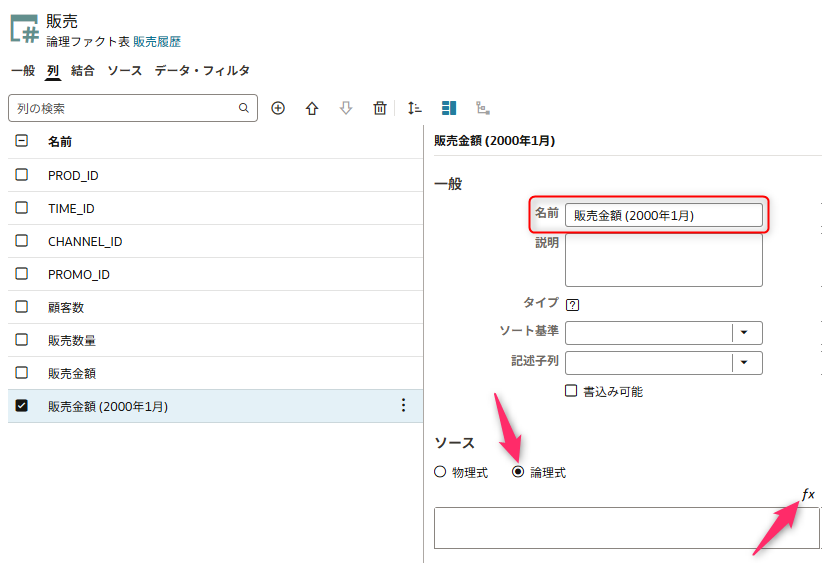Screen dimensions: 822x563
Task: Switch to the 結合 tab
Action: tap(83, 70)
